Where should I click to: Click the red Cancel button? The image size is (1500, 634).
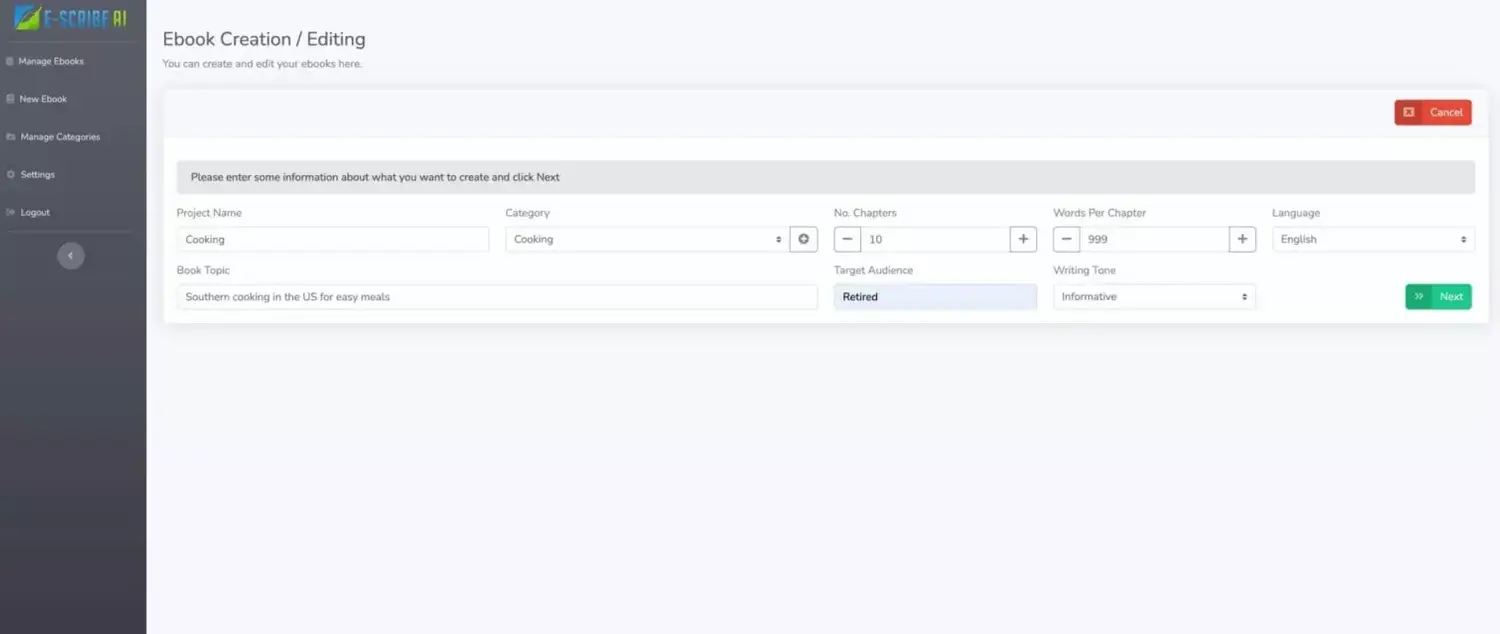point(1432,112)
